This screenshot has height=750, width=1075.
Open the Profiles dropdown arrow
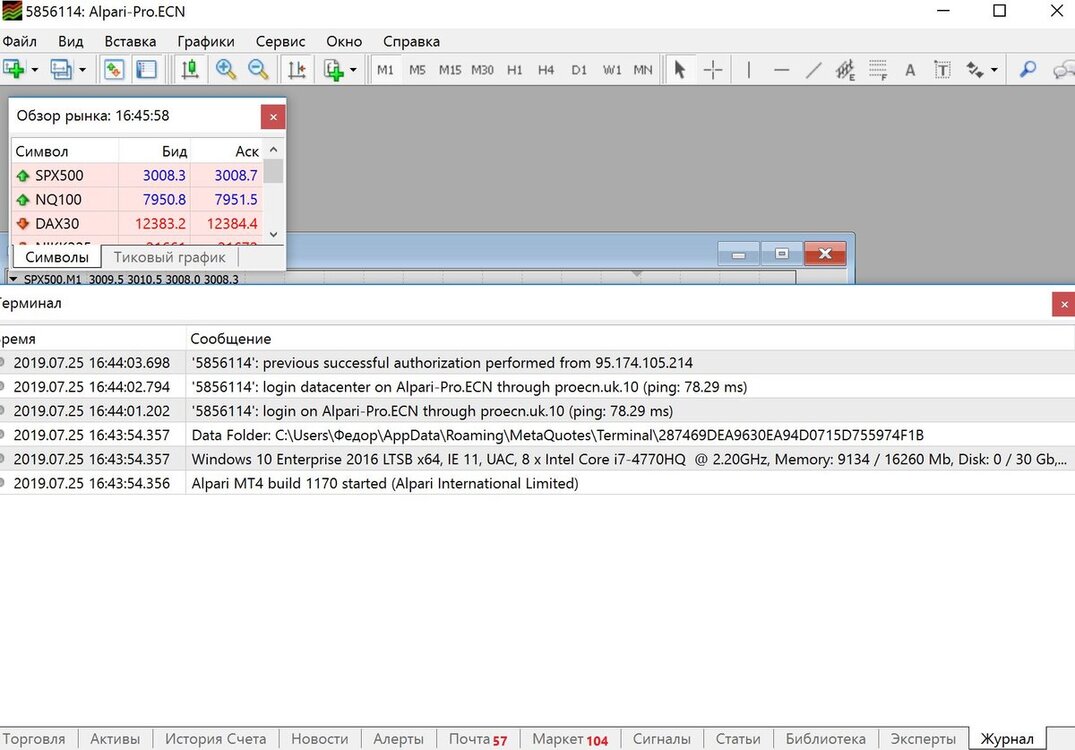point(82,70)
